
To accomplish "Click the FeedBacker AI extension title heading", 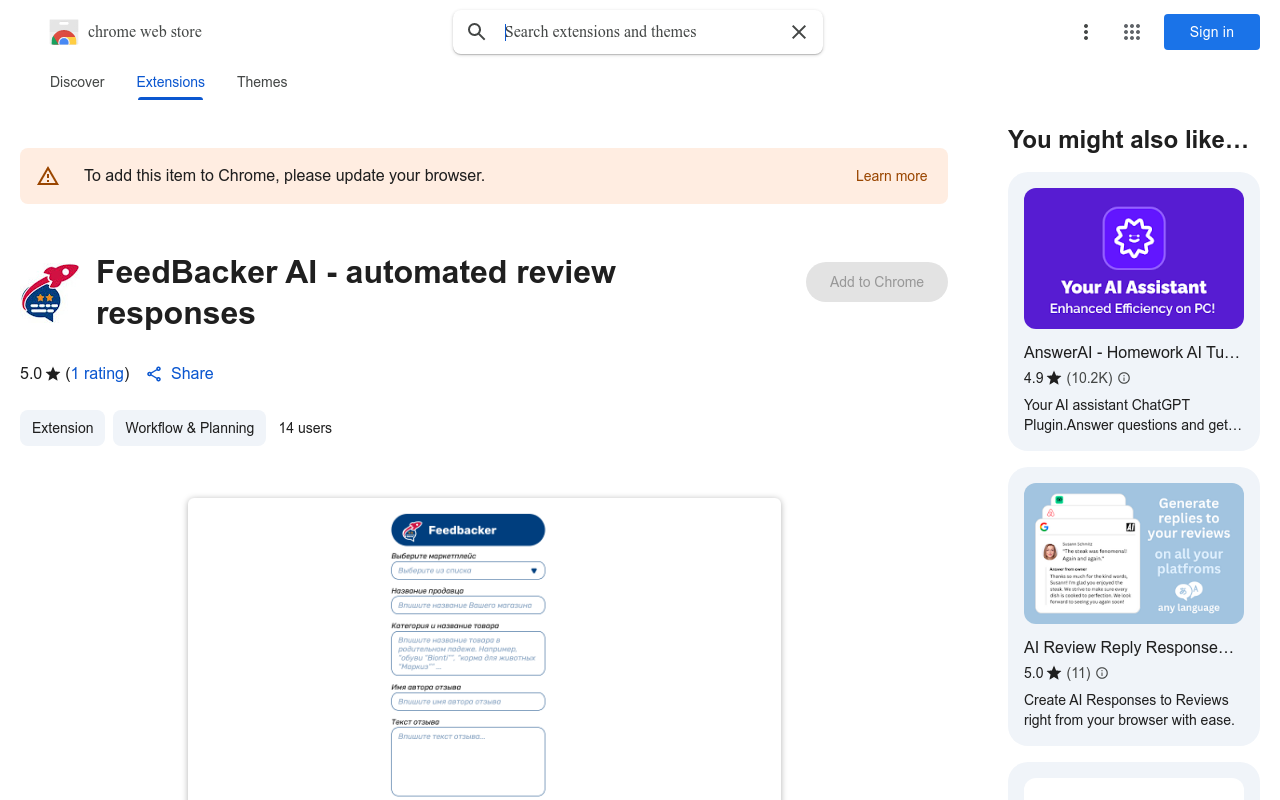I will (x=356, y=292).
